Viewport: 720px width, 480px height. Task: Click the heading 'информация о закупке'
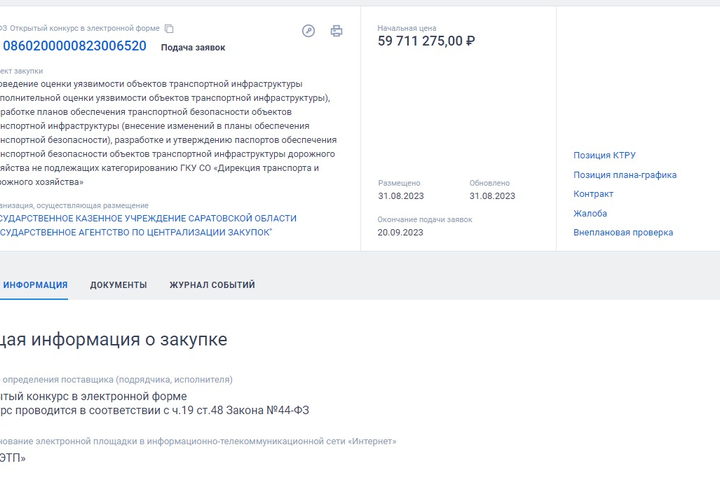[x=113, y=339]
